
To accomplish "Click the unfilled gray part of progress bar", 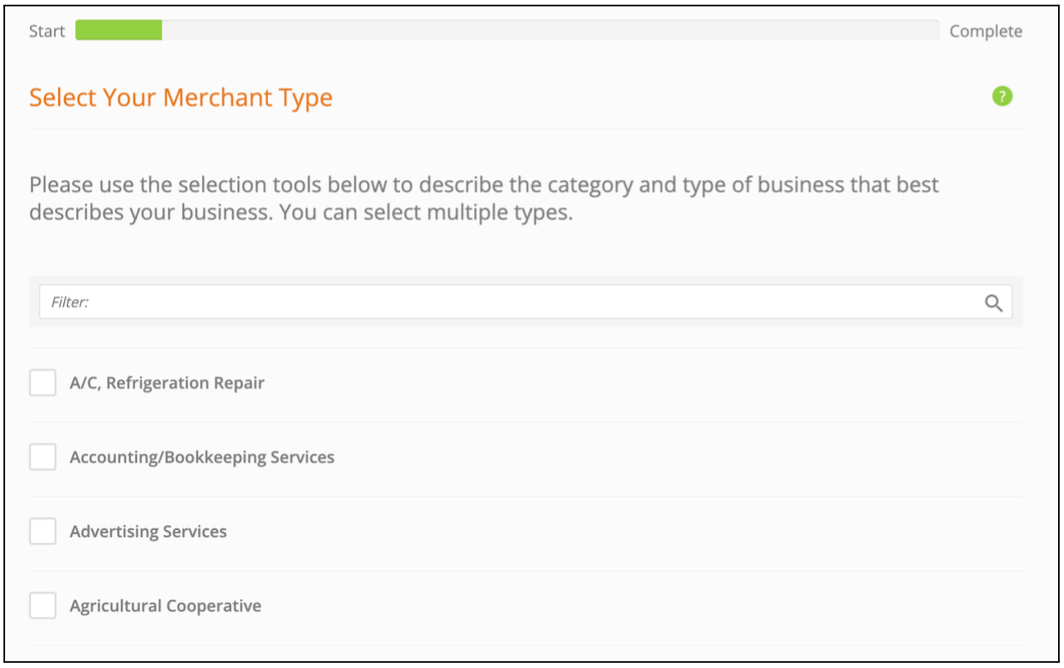I will pos(550,30).
